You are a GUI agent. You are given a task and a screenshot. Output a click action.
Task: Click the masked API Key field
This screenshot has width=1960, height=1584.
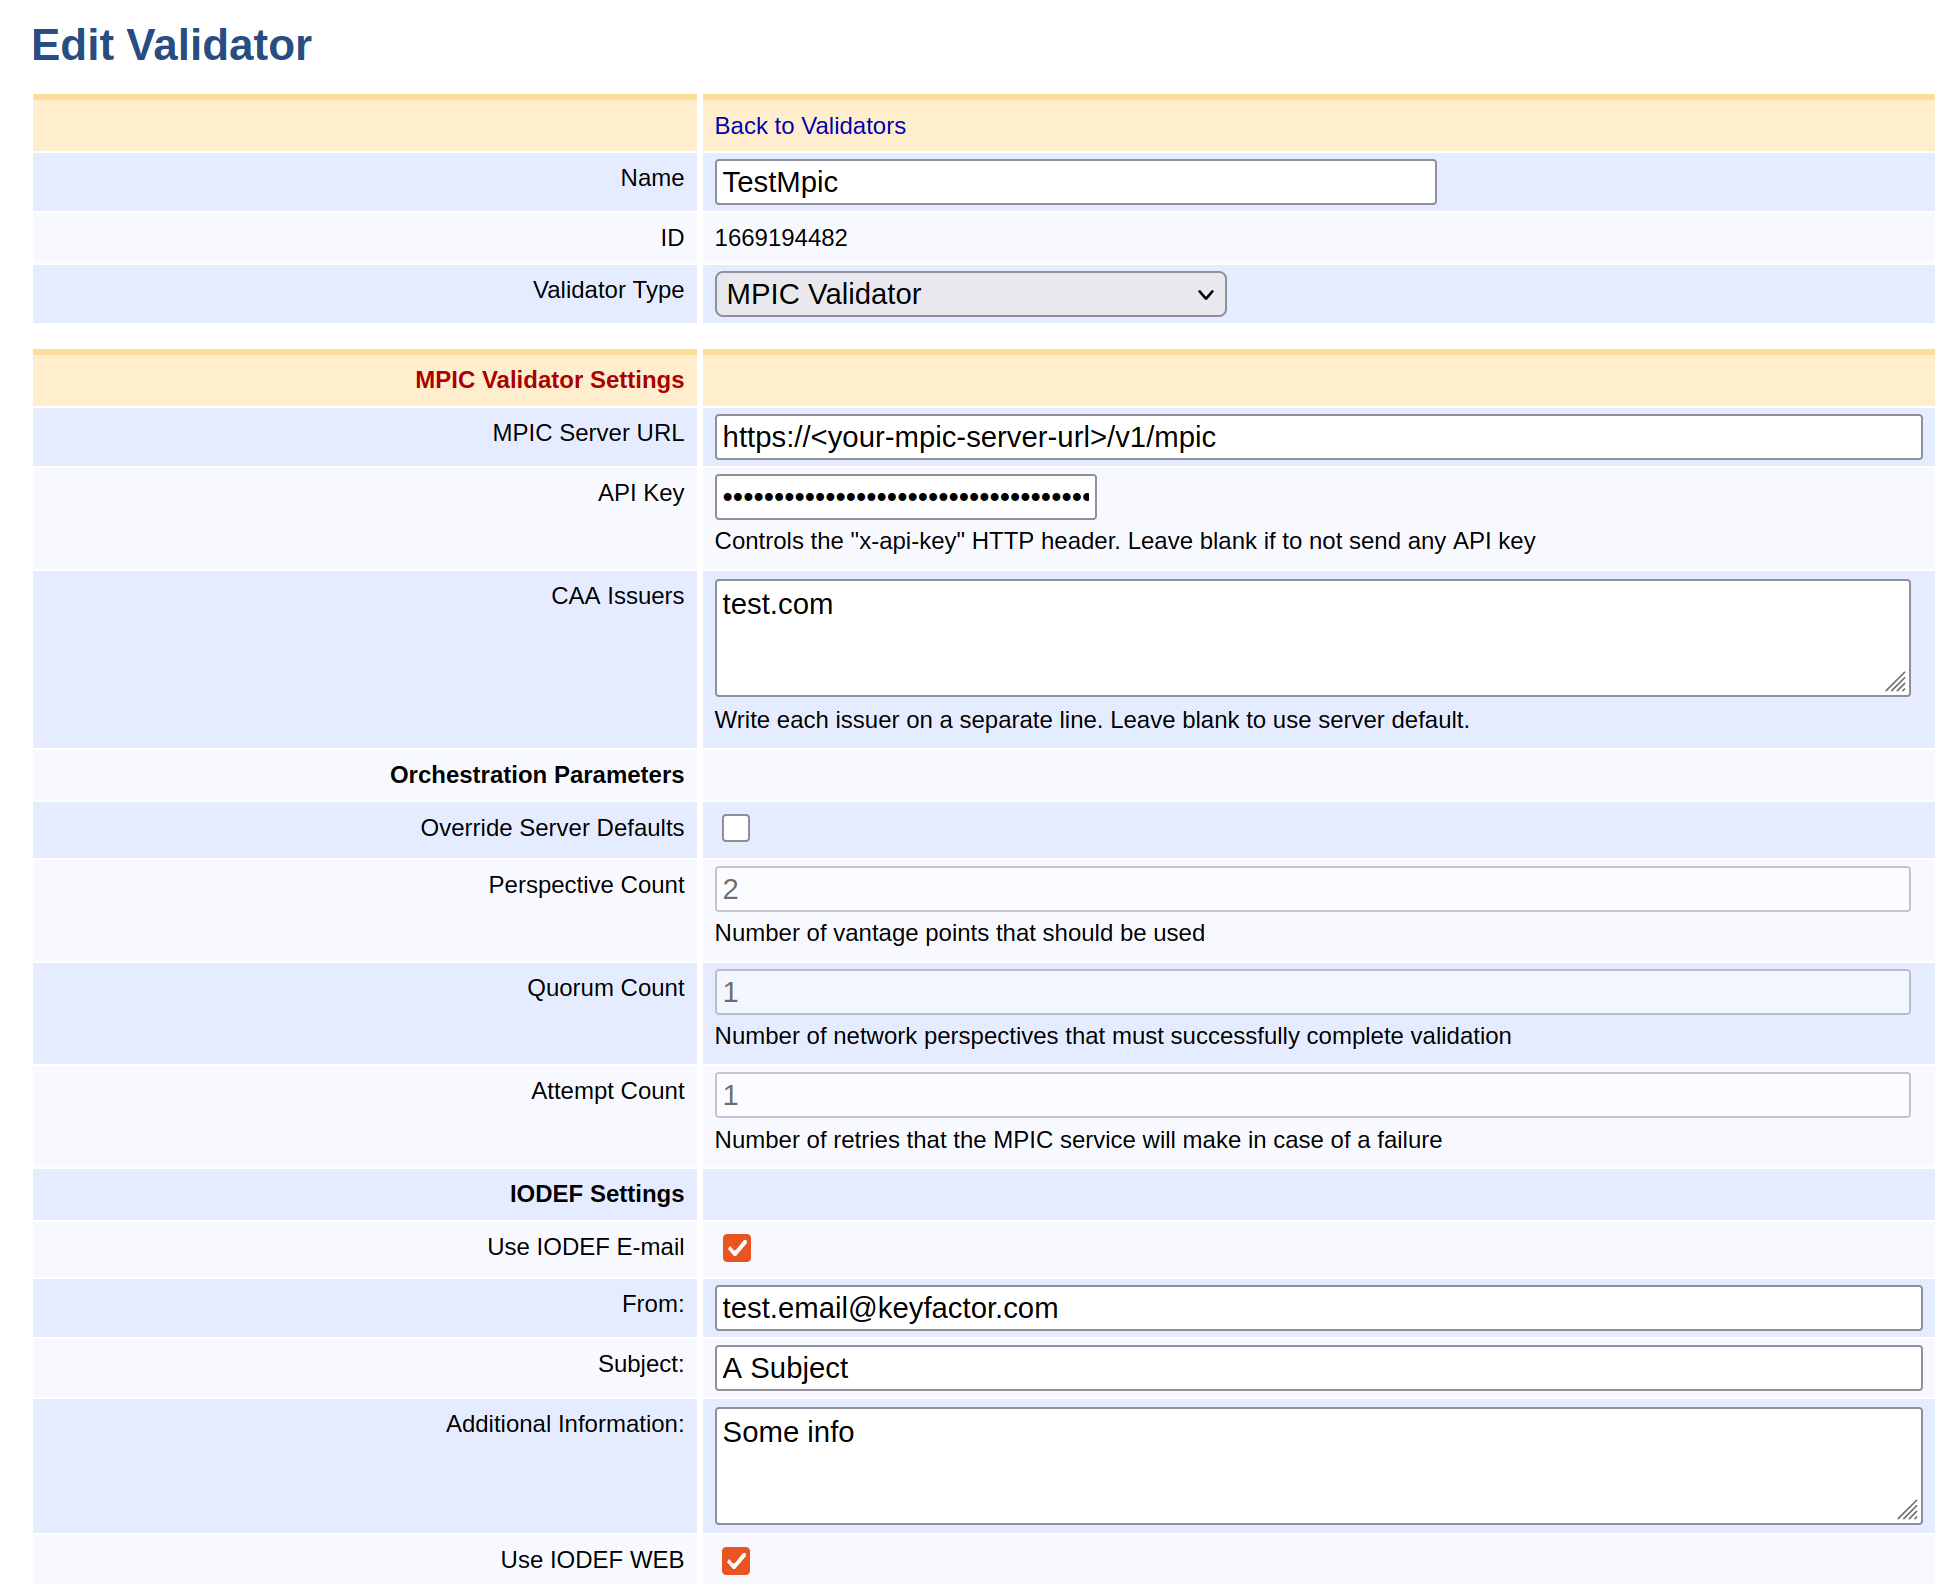pos(904,497)
